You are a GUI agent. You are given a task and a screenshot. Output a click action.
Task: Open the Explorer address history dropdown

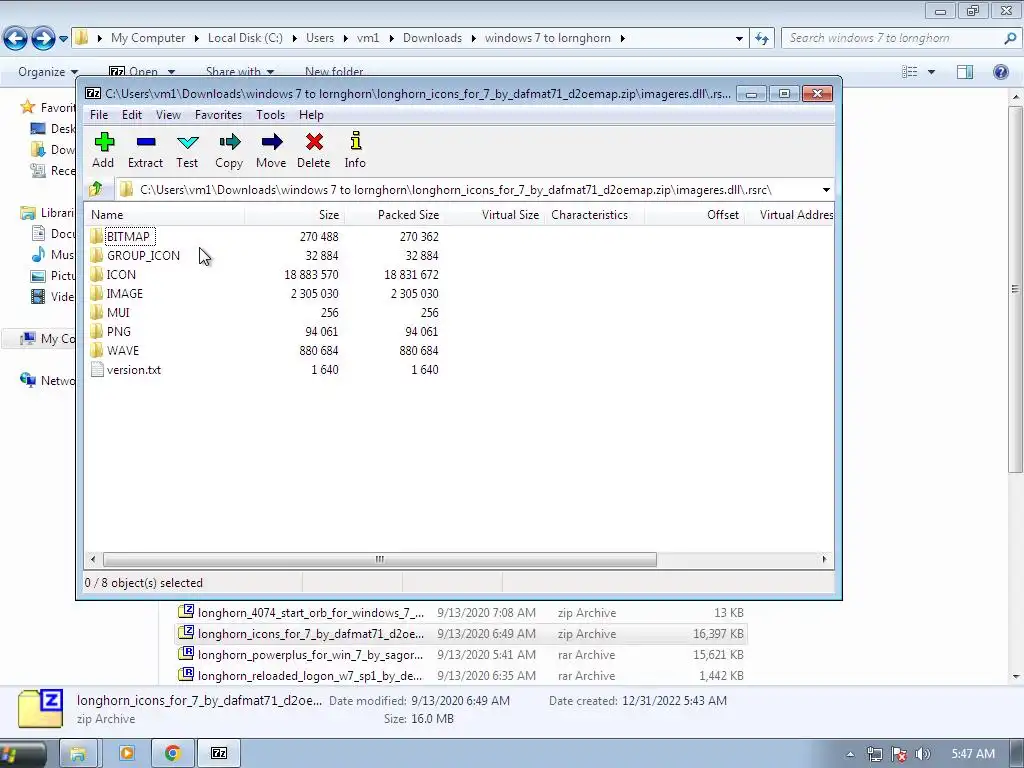point(739,39)
